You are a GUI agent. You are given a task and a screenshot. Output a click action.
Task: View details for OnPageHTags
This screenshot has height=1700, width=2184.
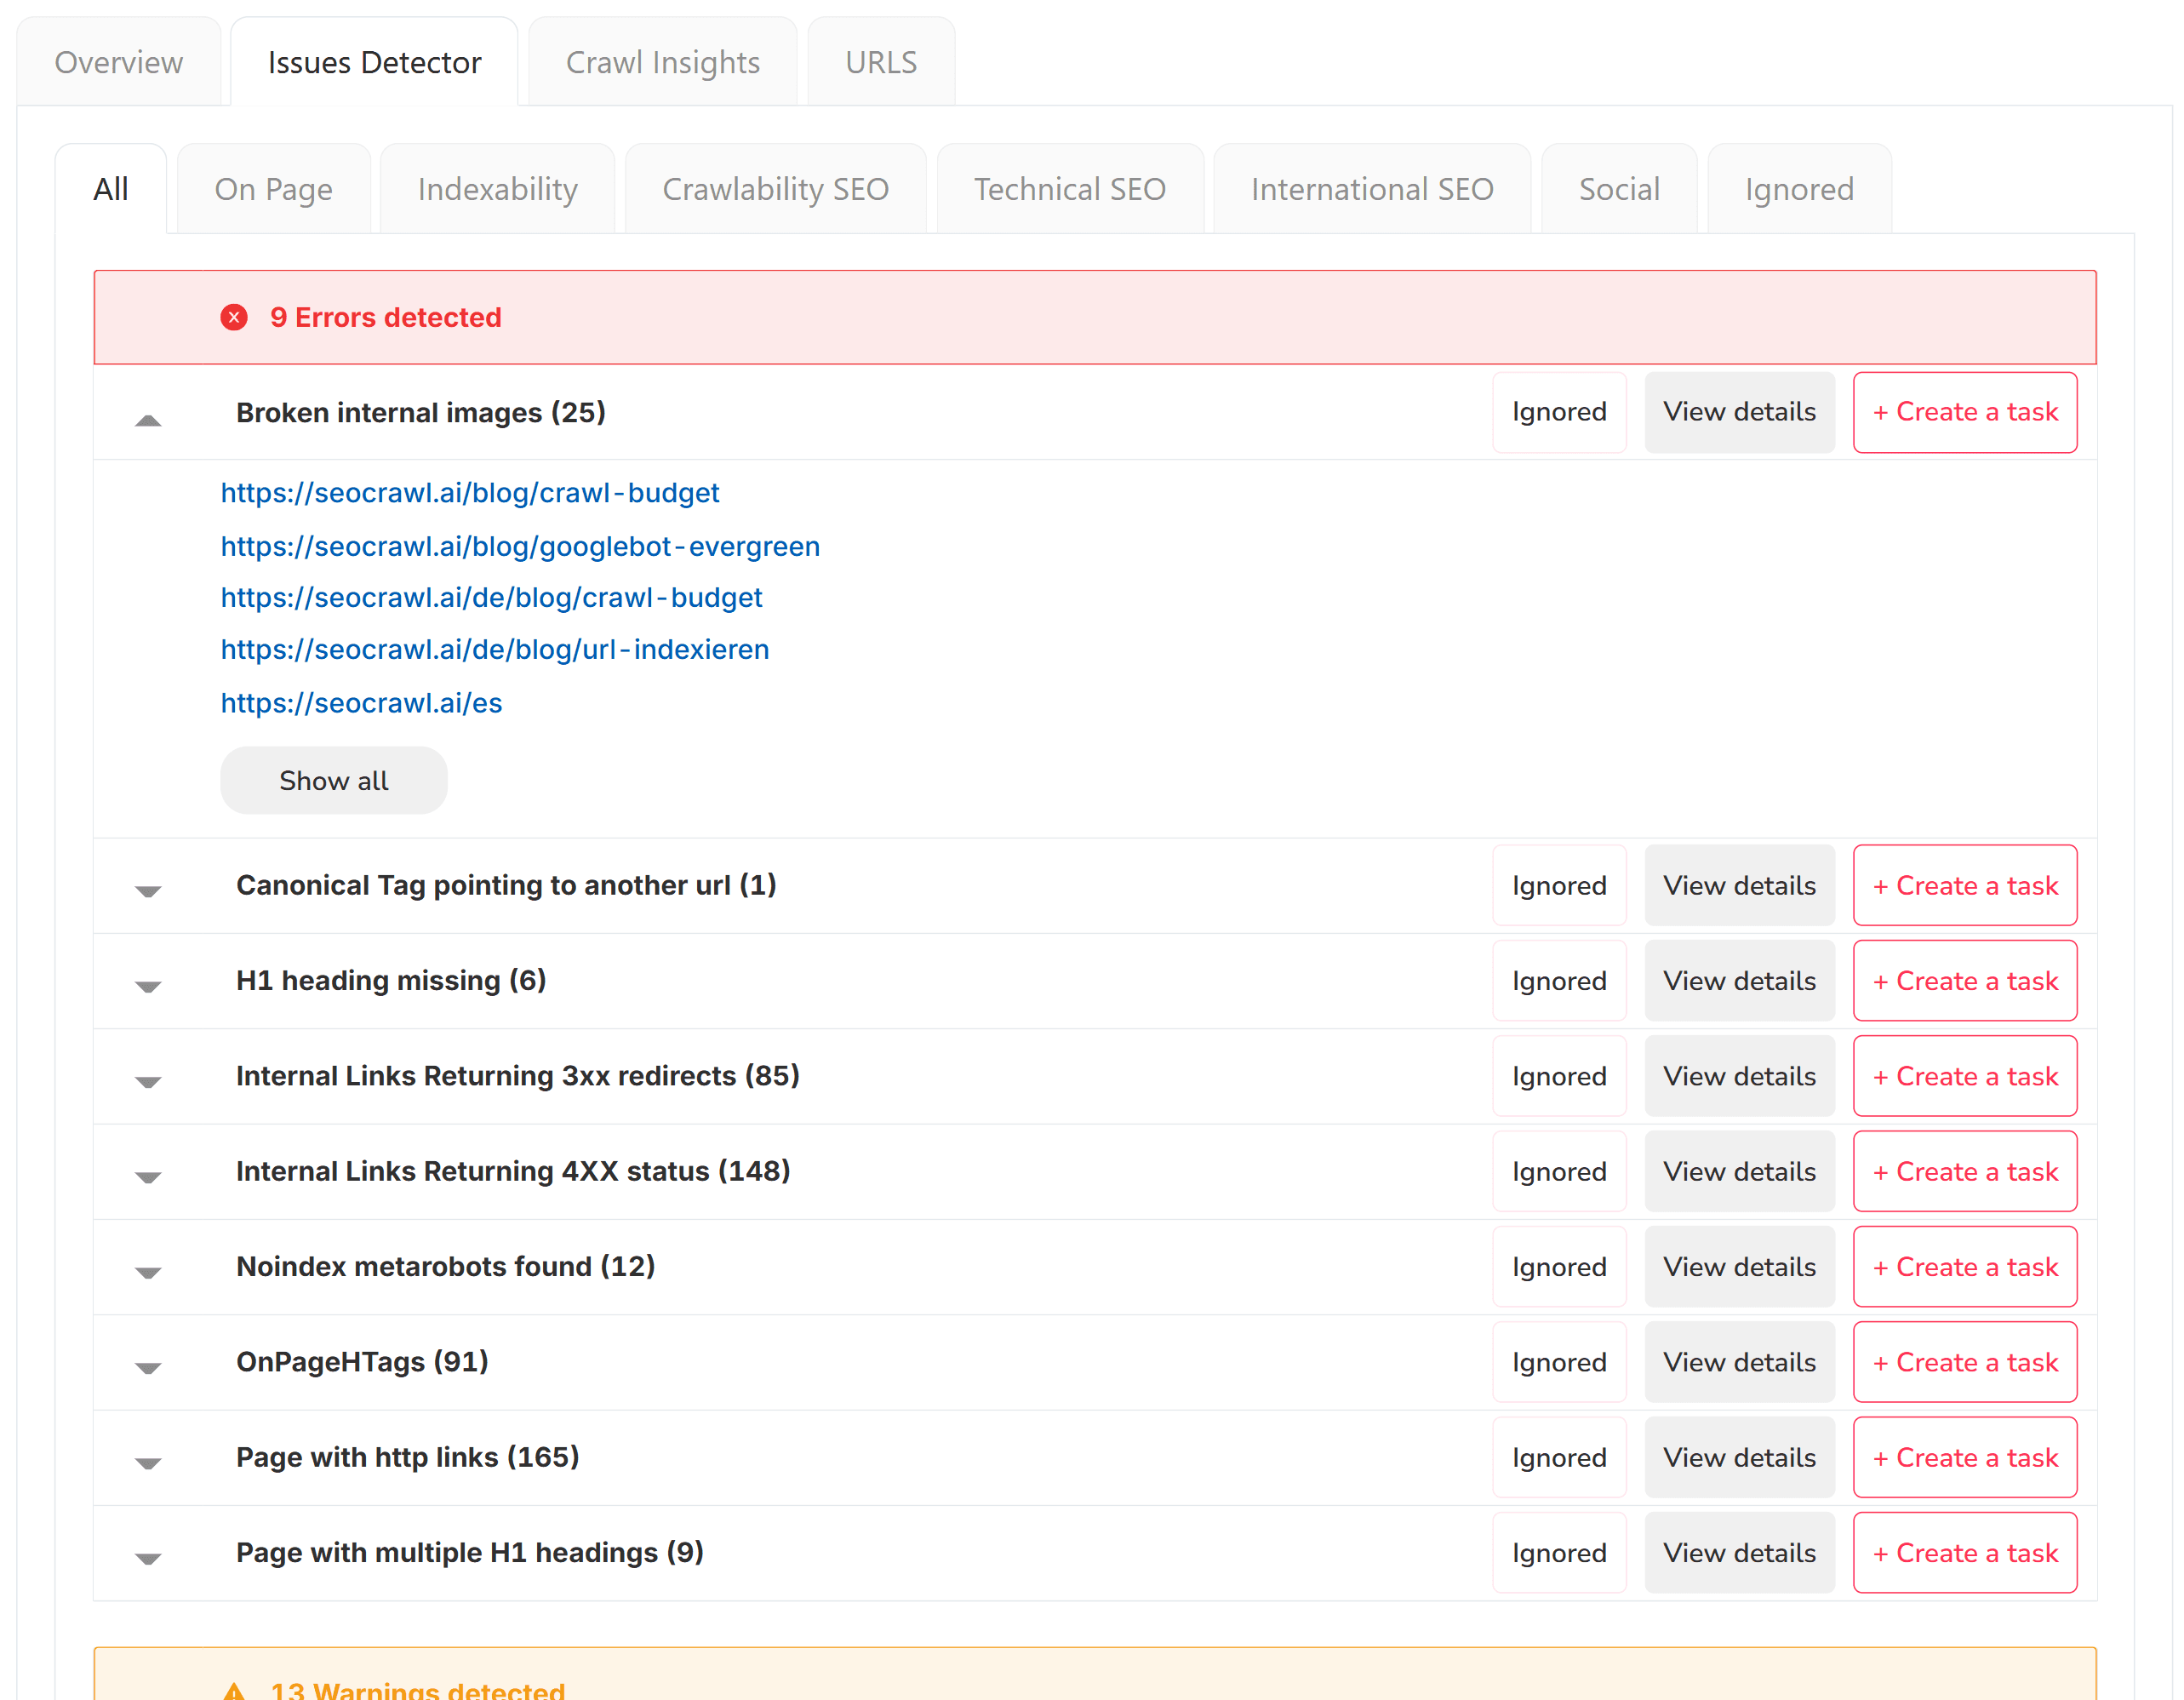click(1739, 1363)
